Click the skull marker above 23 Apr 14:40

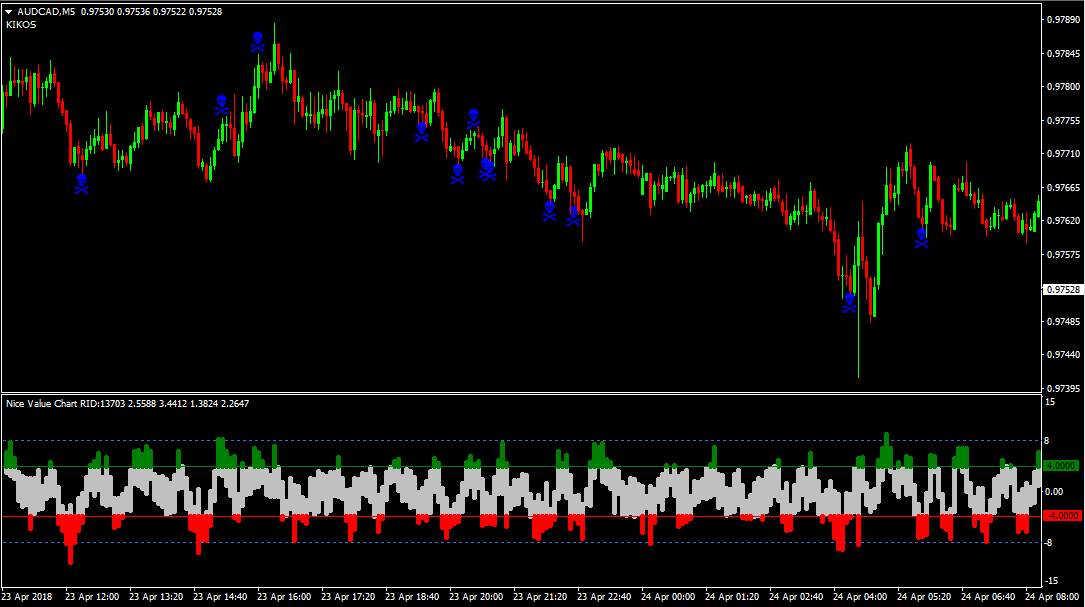221,104
